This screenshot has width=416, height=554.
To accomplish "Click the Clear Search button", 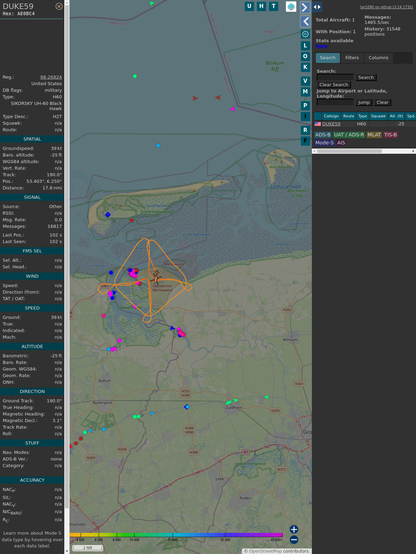I will (x=334, y=85).
